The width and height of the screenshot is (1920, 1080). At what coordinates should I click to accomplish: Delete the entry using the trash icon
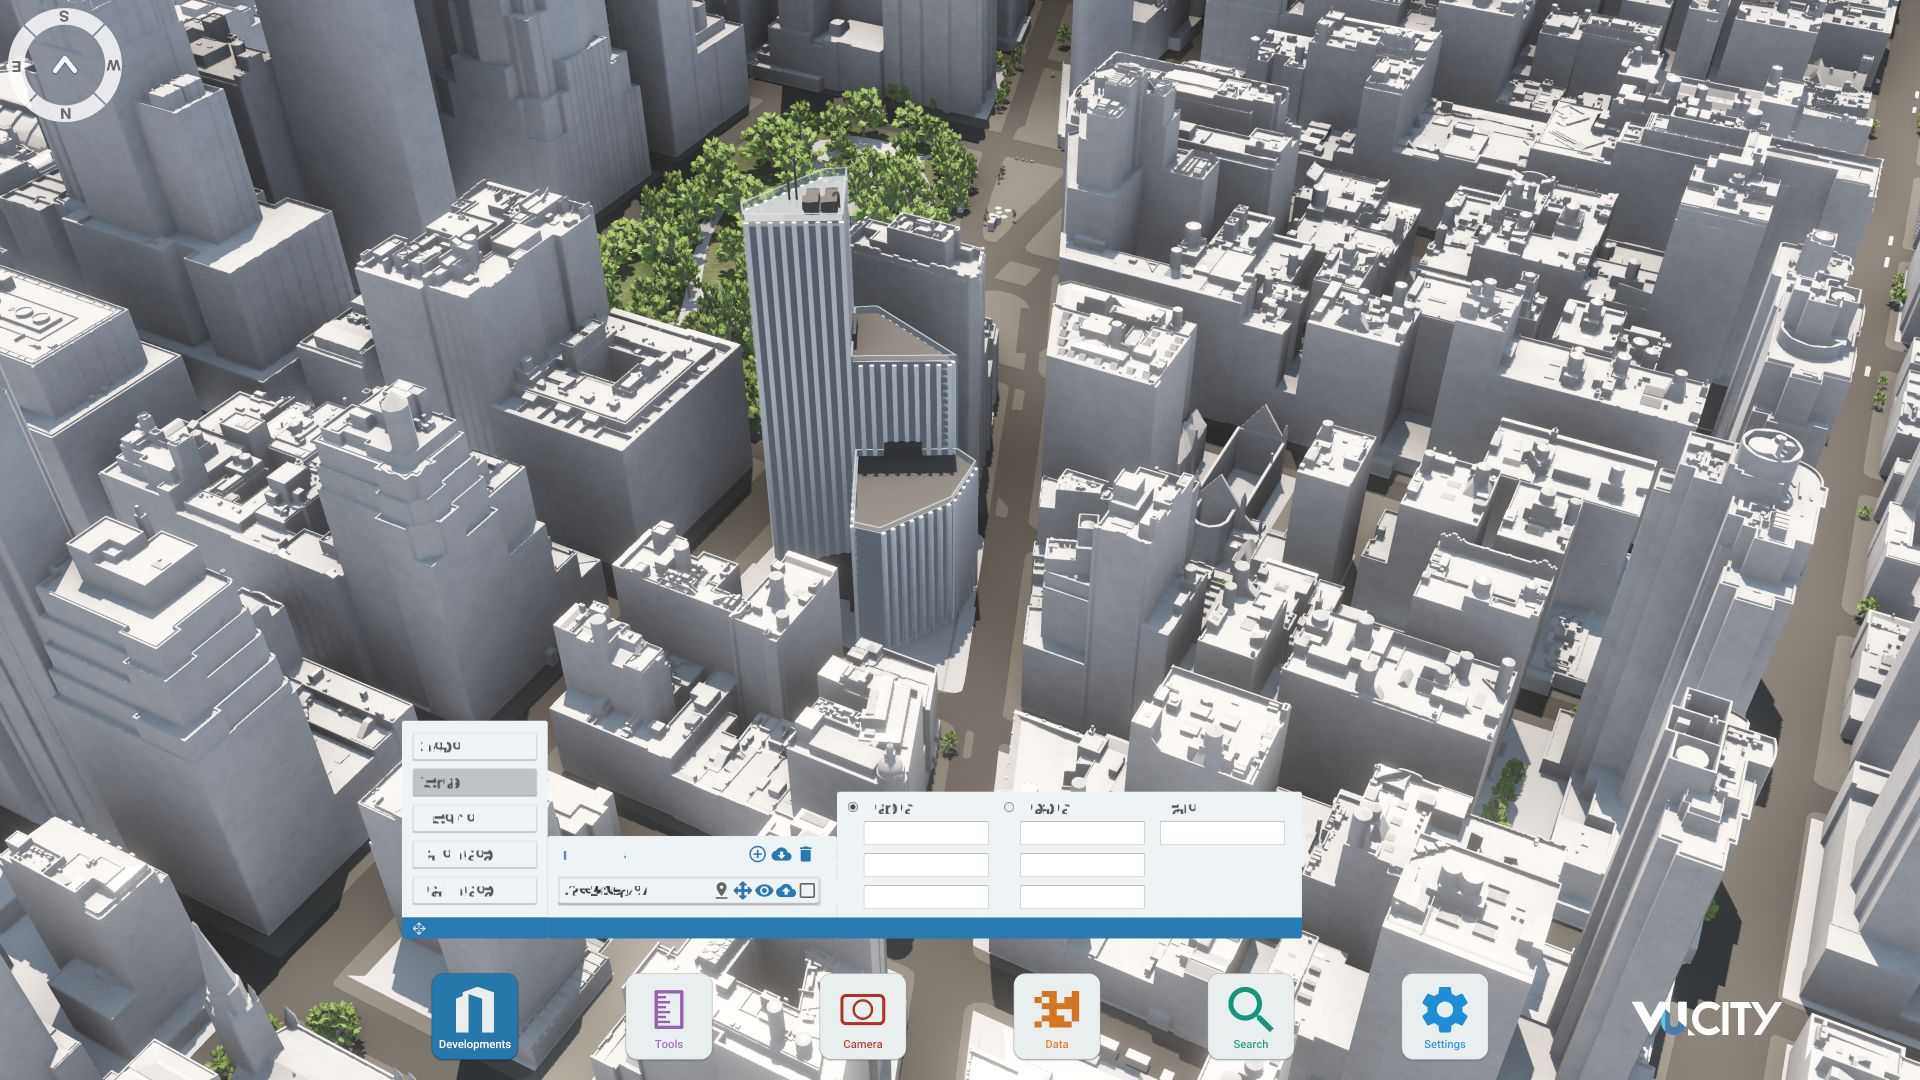(x=807, y=855)
